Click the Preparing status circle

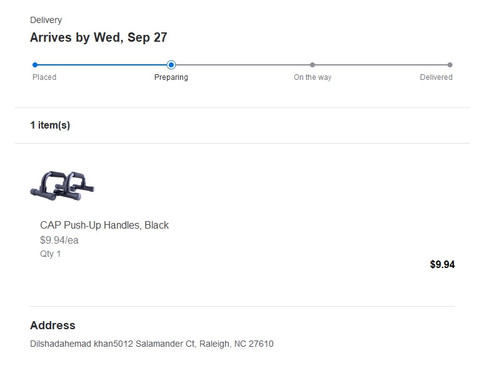tap(171, 65)
